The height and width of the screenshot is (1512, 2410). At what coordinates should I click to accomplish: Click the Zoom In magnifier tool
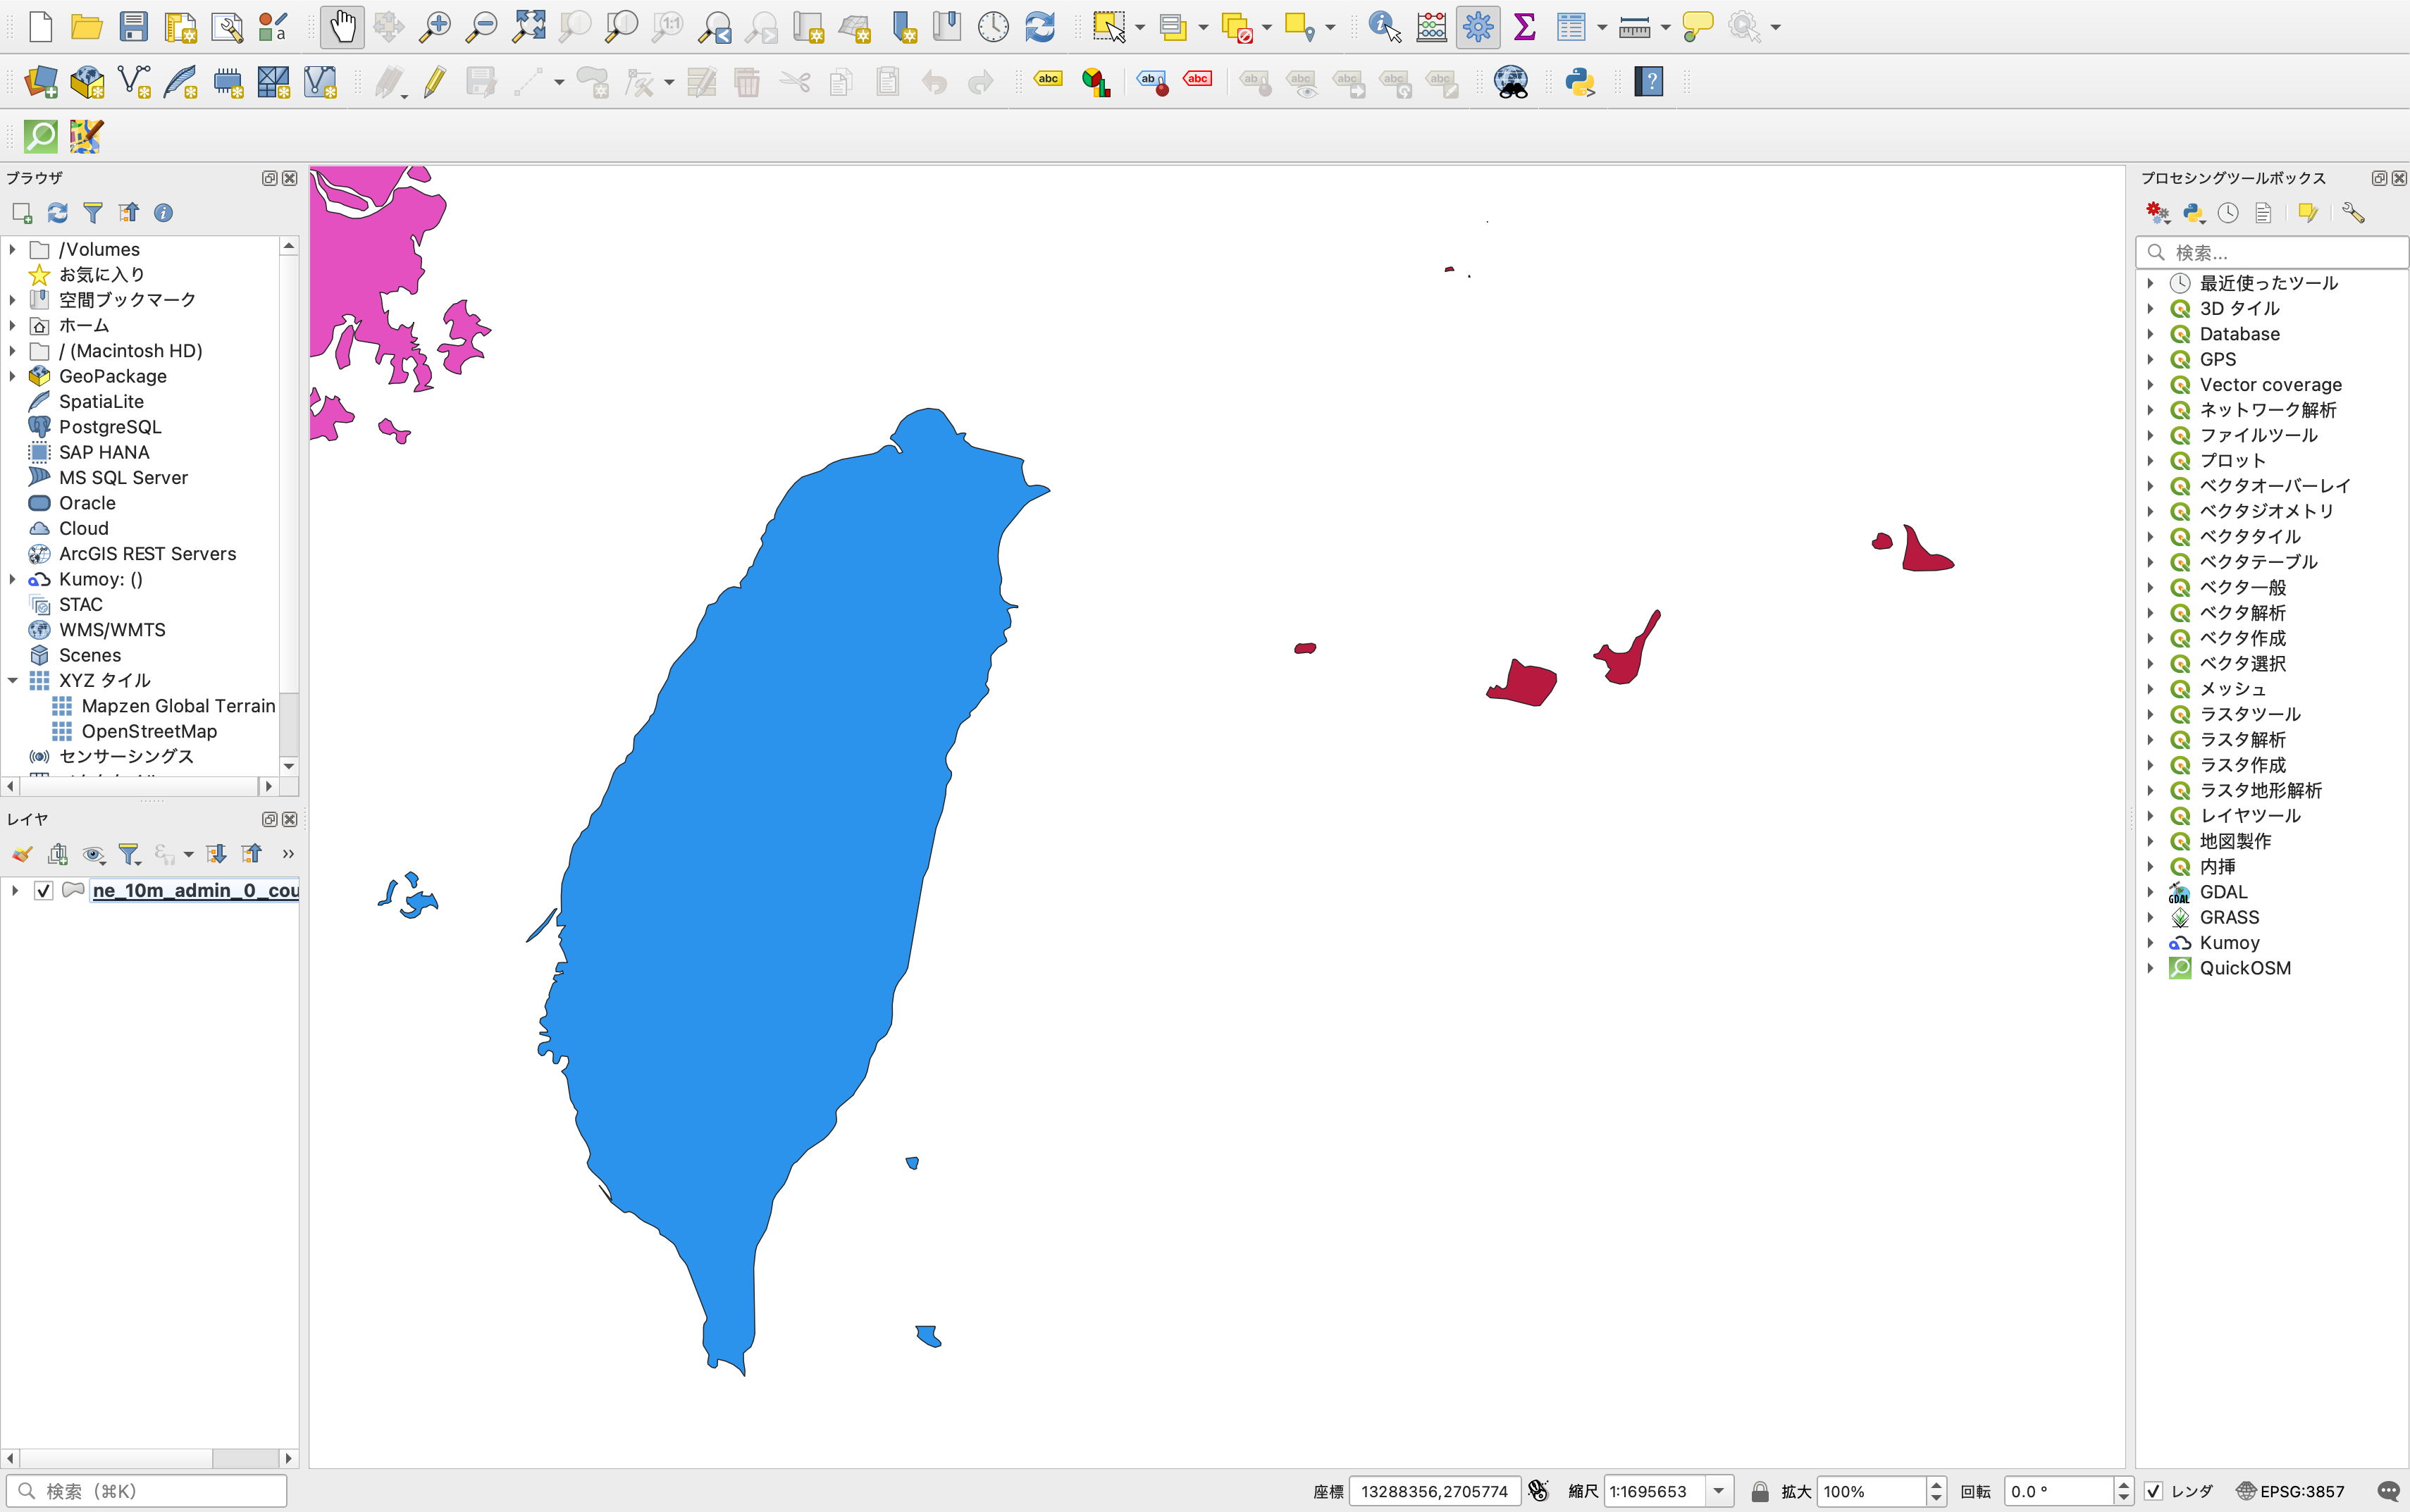(x=435, y=27)
